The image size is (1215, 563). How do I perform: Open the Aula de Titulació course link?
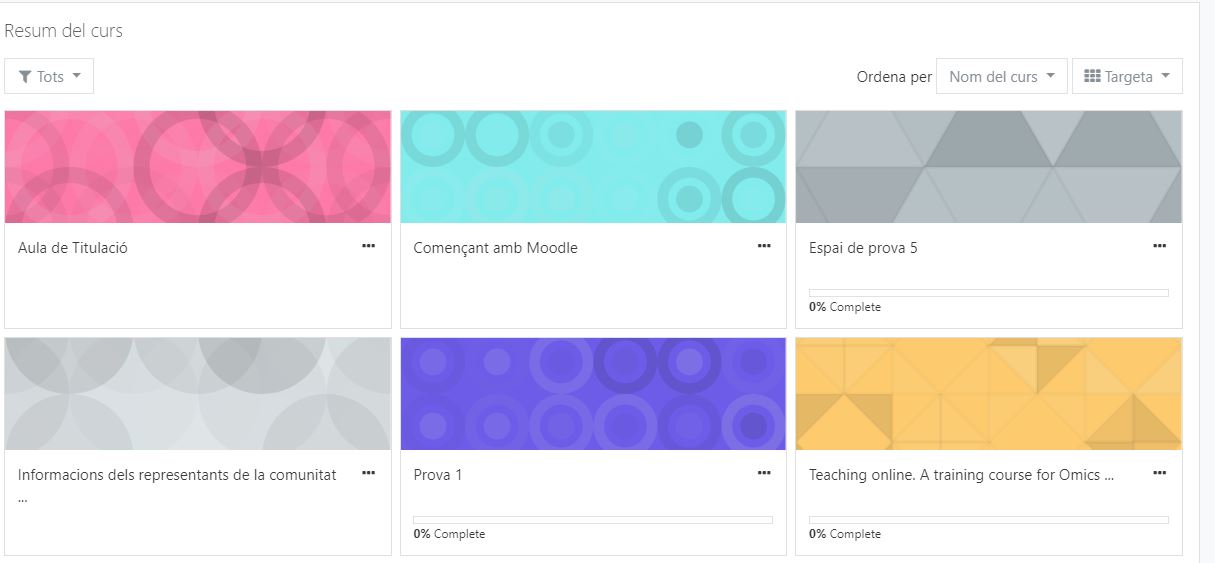tap(73, 248)
